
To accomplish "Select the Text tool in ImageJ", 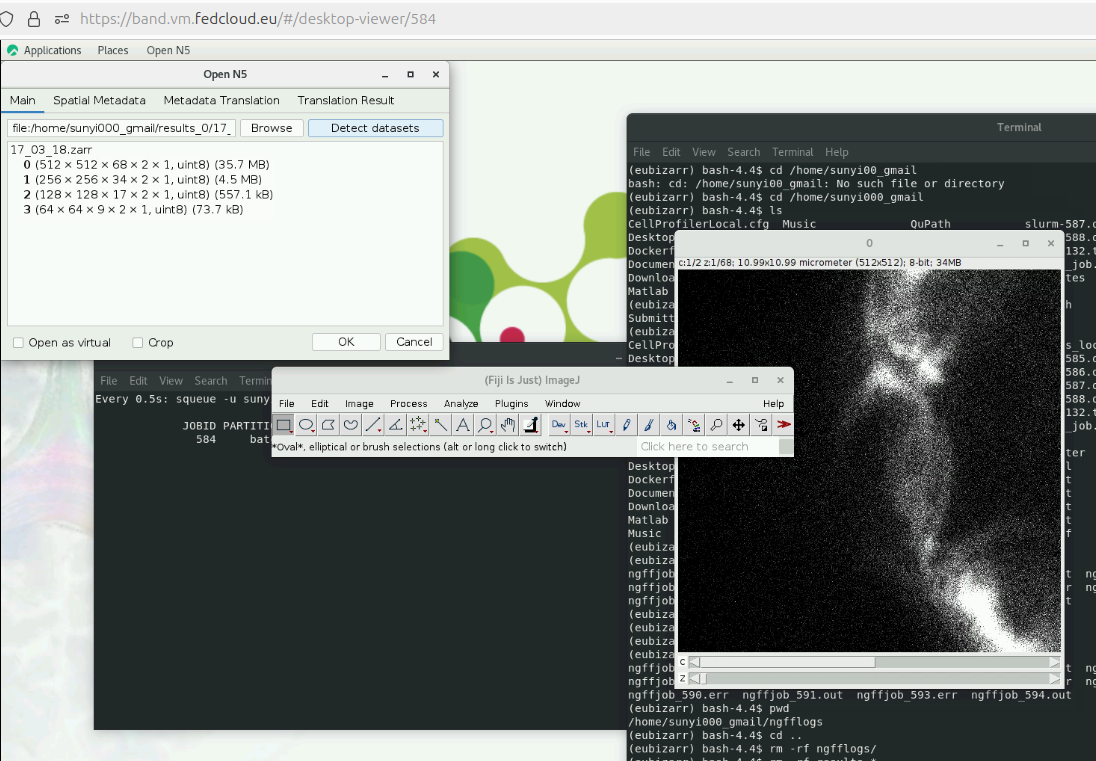I will coord(463,425).
